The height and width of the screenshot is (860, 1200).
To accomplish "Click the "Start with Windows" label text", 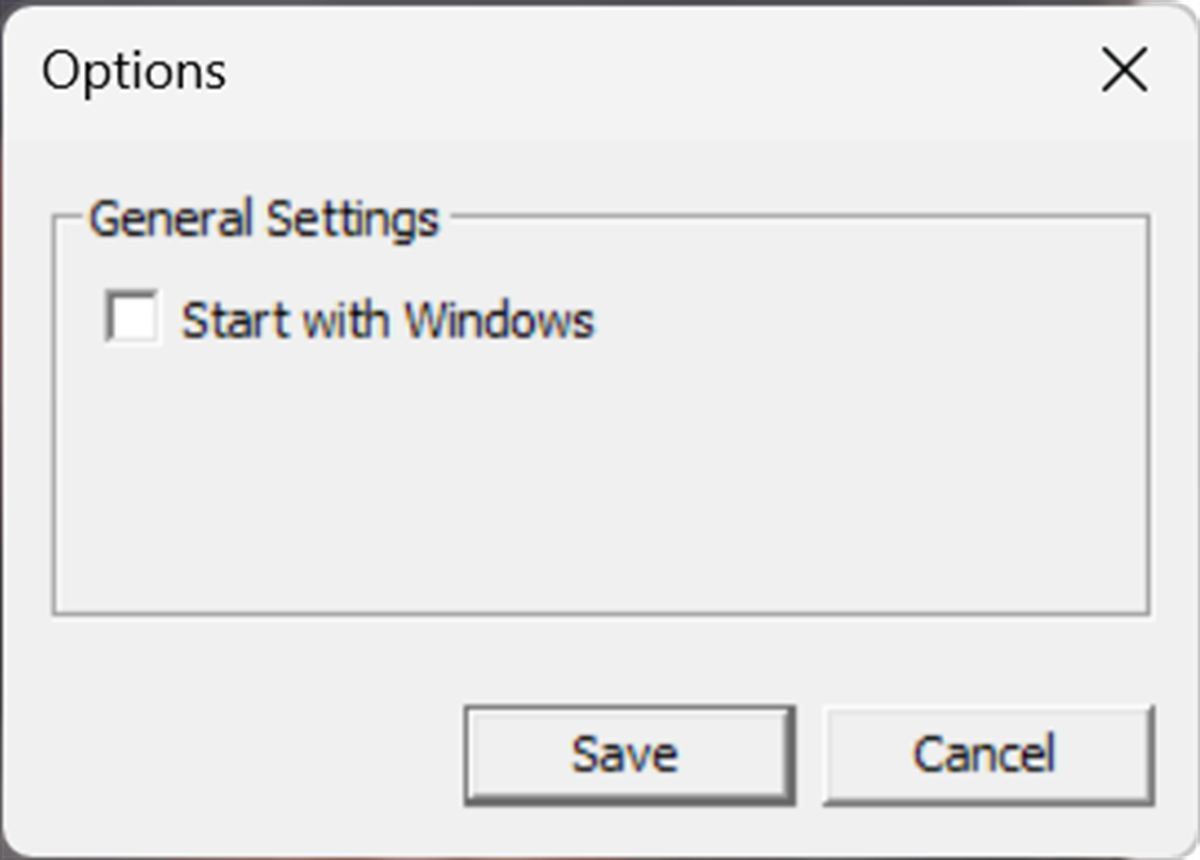I will click(387, 321).
